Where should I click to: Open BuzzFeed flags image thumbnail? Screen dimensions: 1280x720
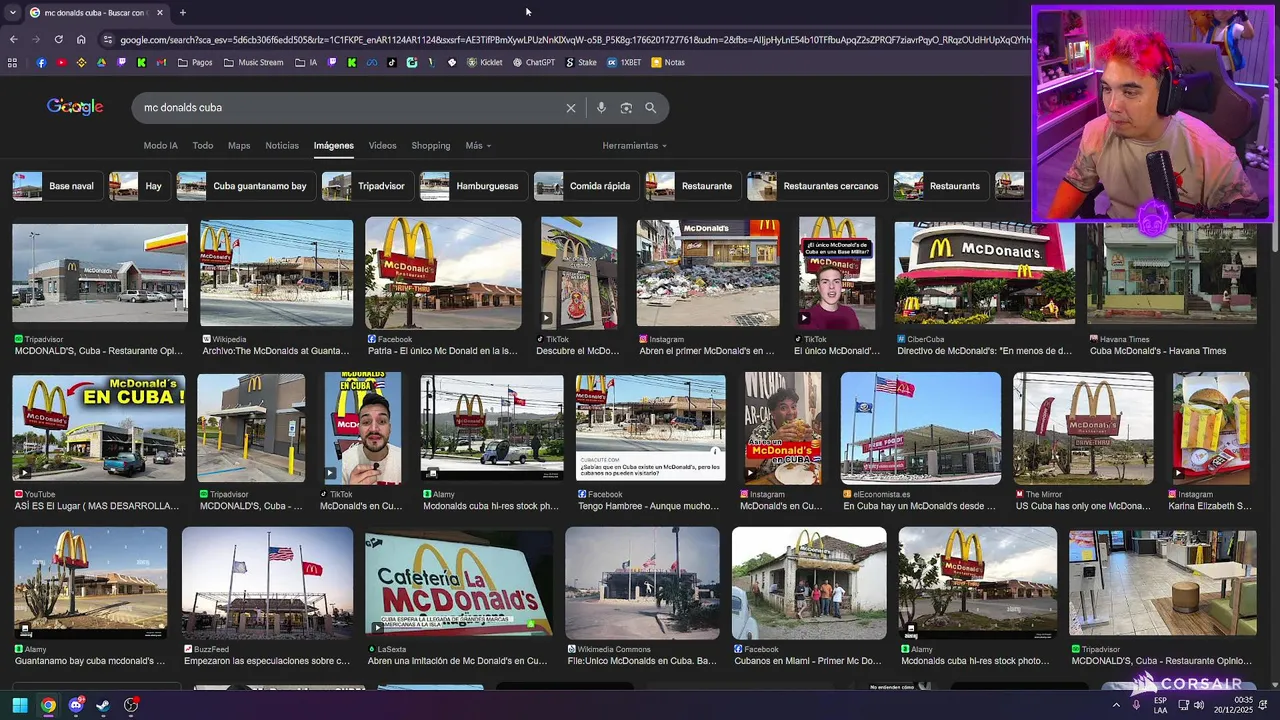pos(267,583)
